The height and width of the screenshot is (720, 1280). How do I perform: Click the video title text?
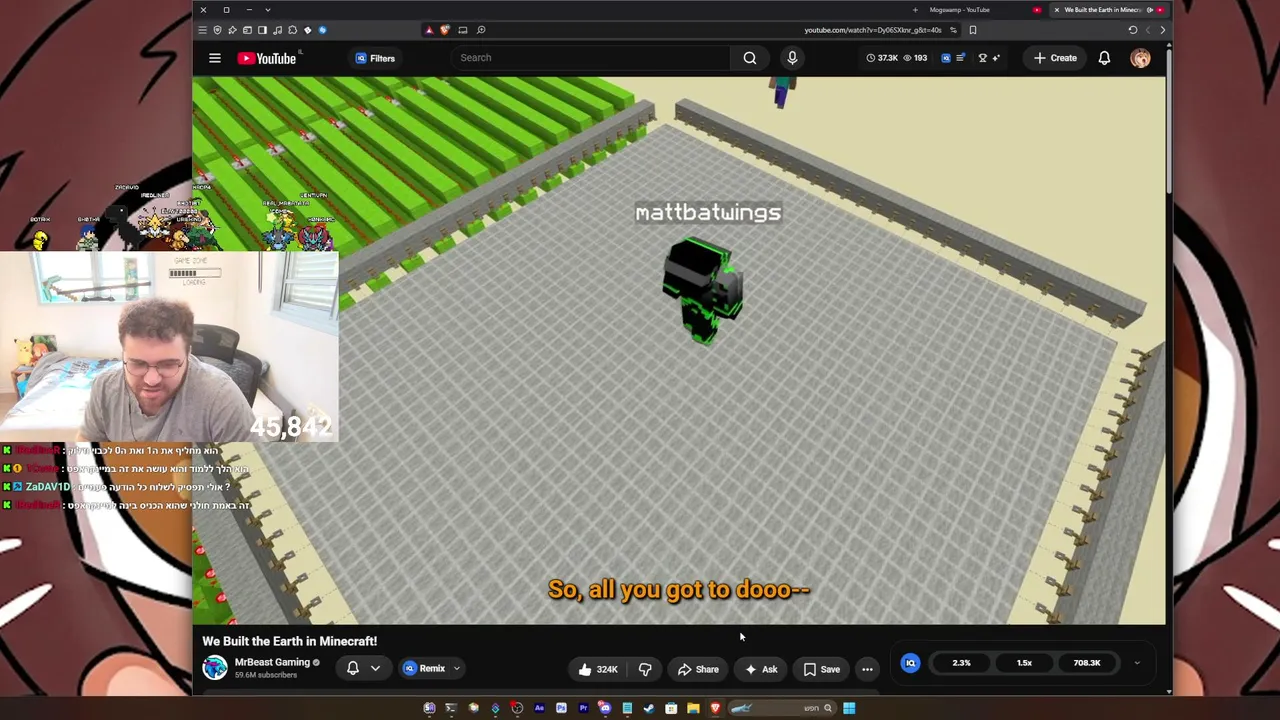pos(290,641)
